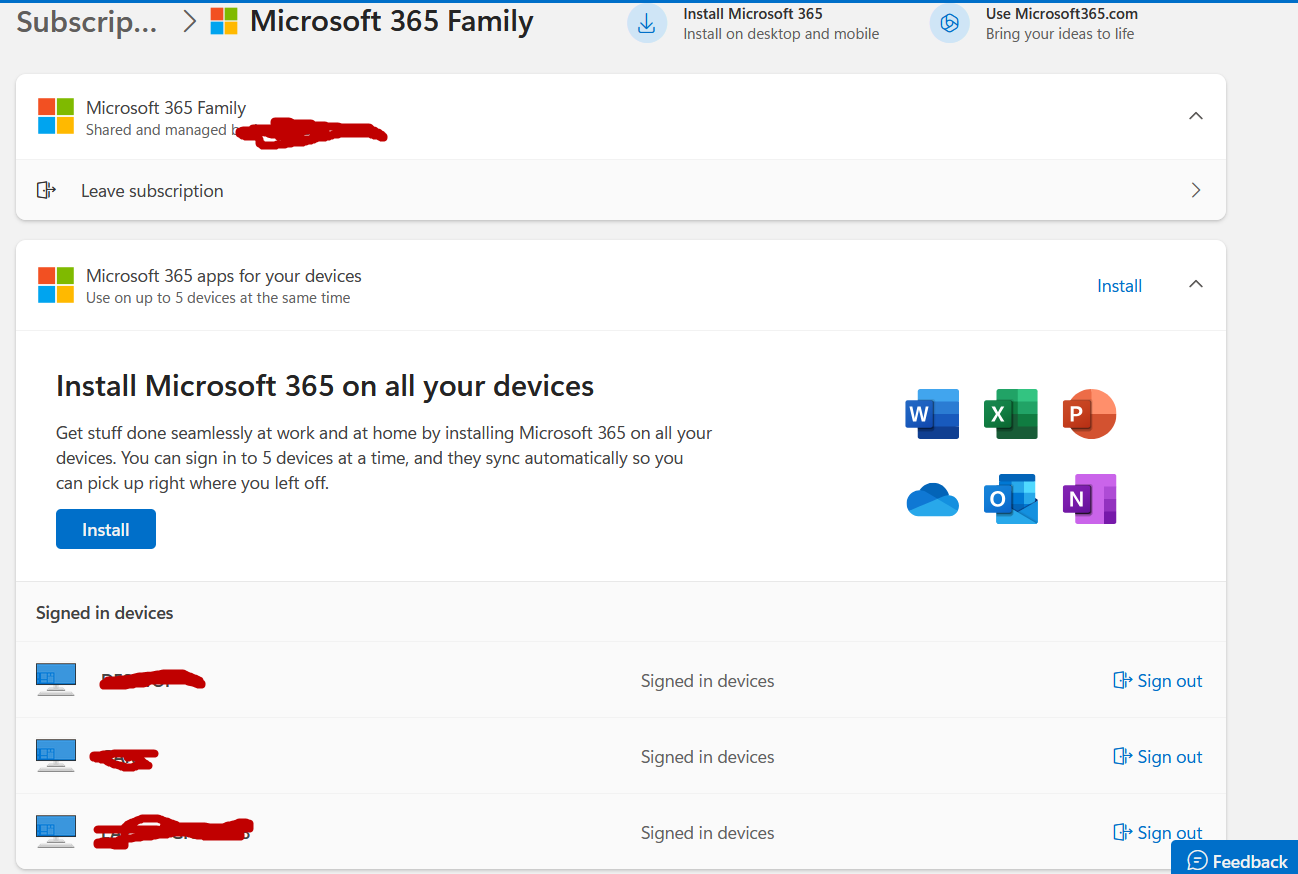Click the Outlook app icon
The height and width of the screenshot is (874, 1298).
(1010, 499)
